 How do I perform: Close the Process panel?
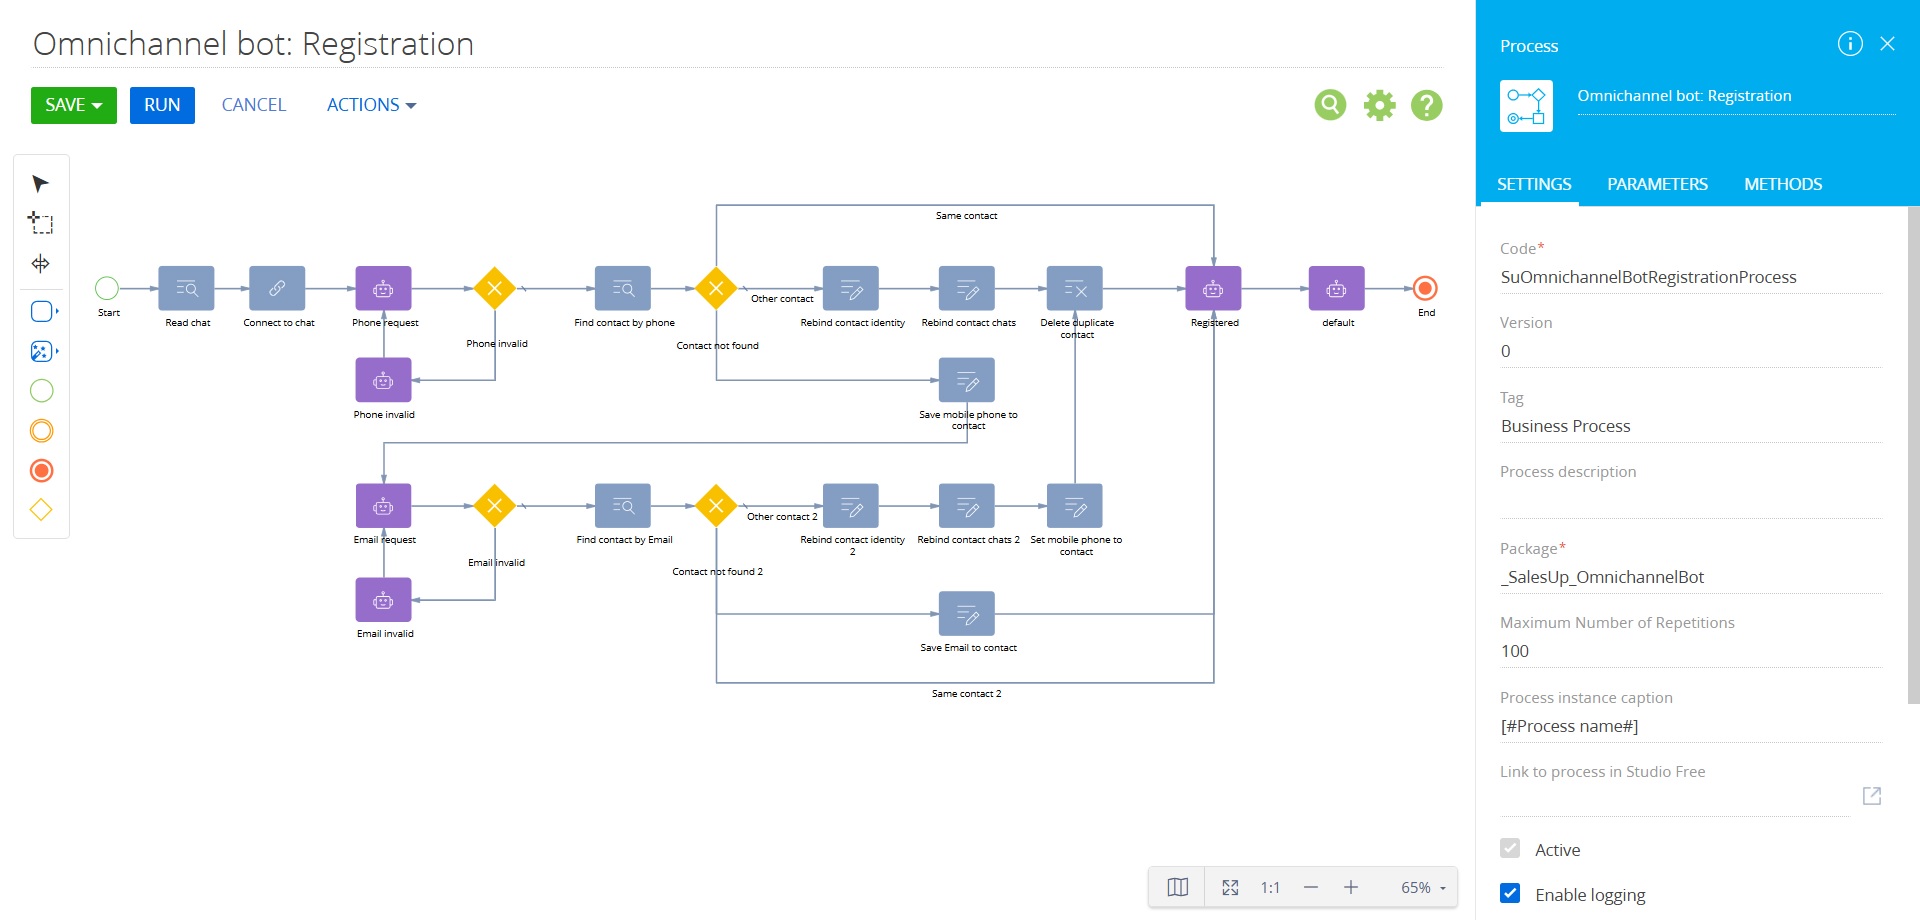(1888, 44)
